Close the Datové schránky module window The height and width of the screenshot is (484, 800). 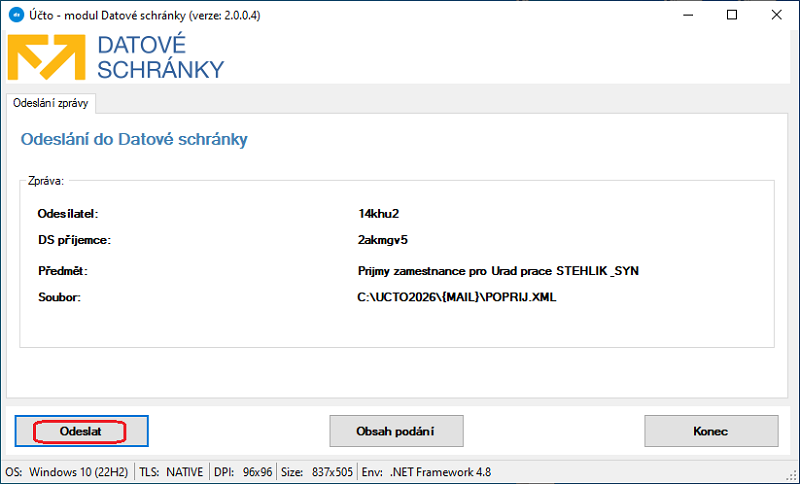778,15
